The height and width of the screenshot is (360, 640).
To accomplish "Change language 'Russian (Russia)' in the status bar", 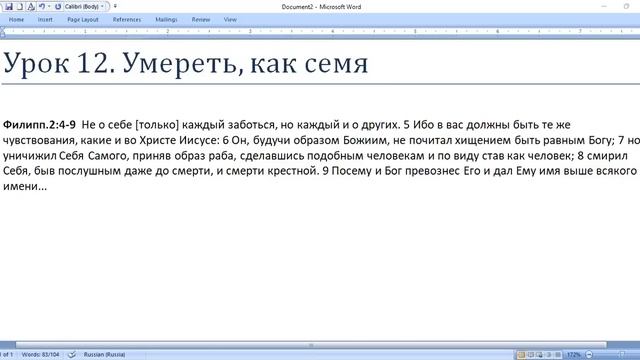I will pos(104,355).
